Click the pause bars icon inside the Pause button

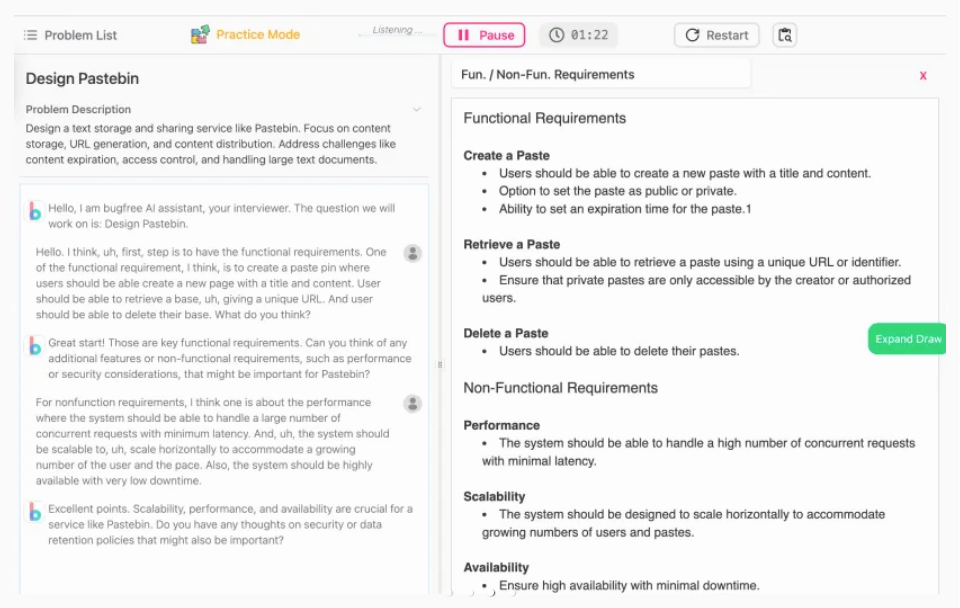click(463, 35)
